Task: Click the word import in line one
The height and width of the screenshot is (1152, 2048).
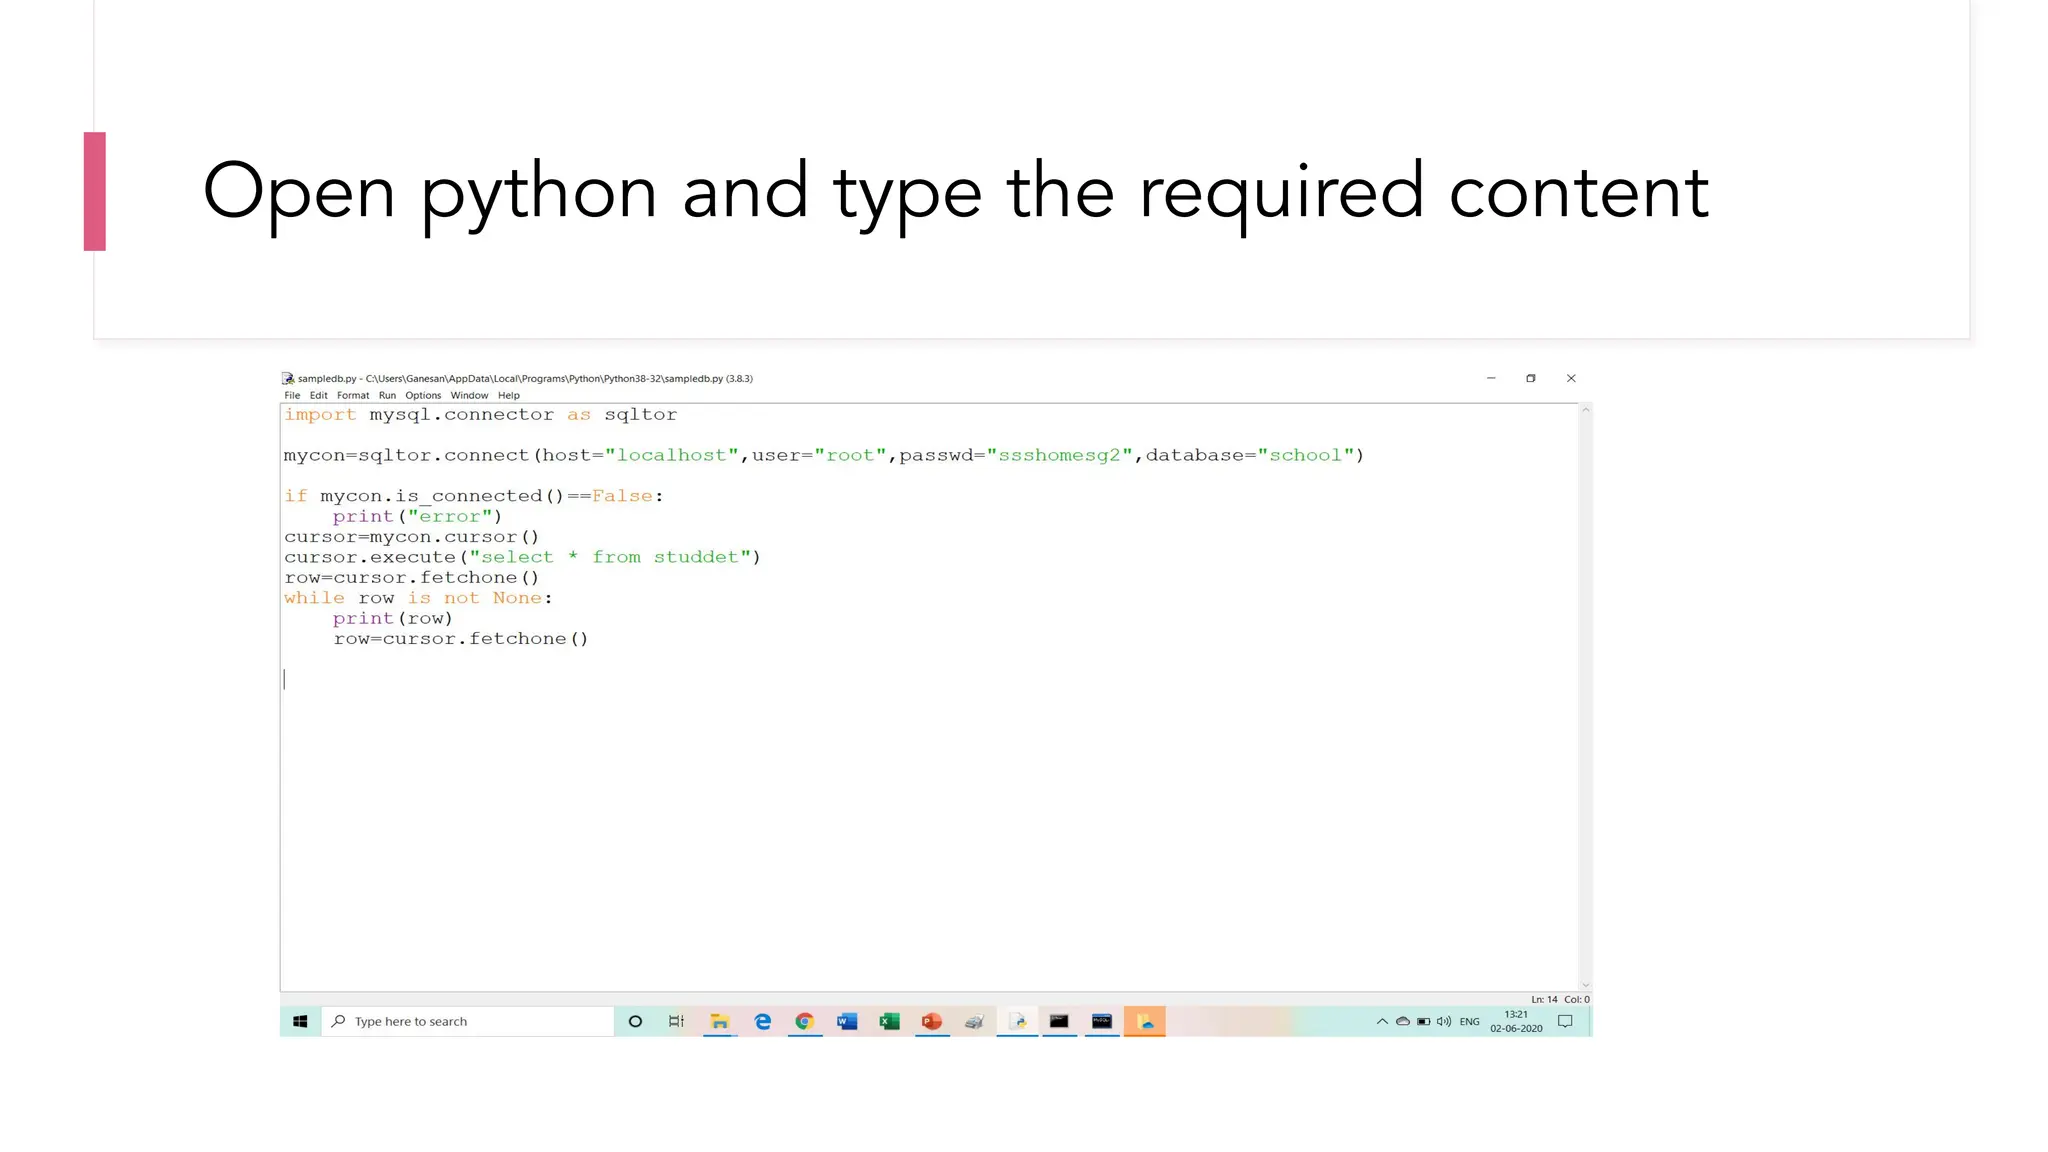Action: point(320,415)
